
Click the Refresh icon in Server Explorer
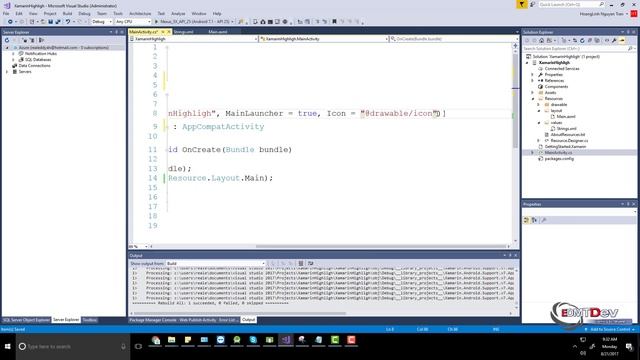coord(7,40)
